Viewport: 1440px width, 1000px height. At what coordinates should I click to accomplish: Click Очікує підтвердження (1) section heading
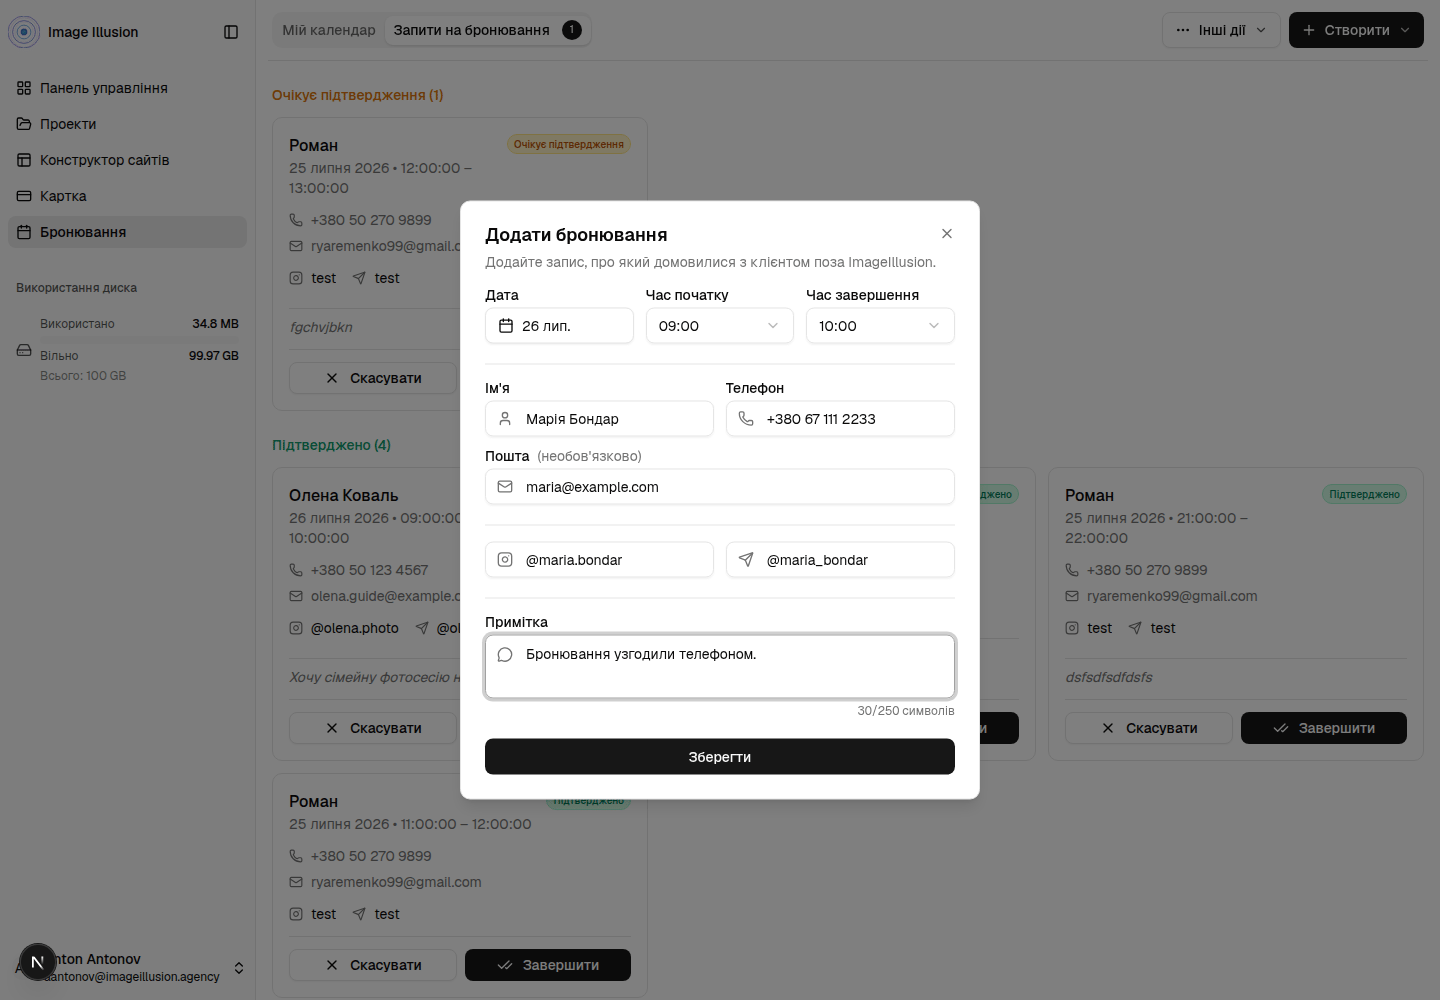(x=358, y=95)
